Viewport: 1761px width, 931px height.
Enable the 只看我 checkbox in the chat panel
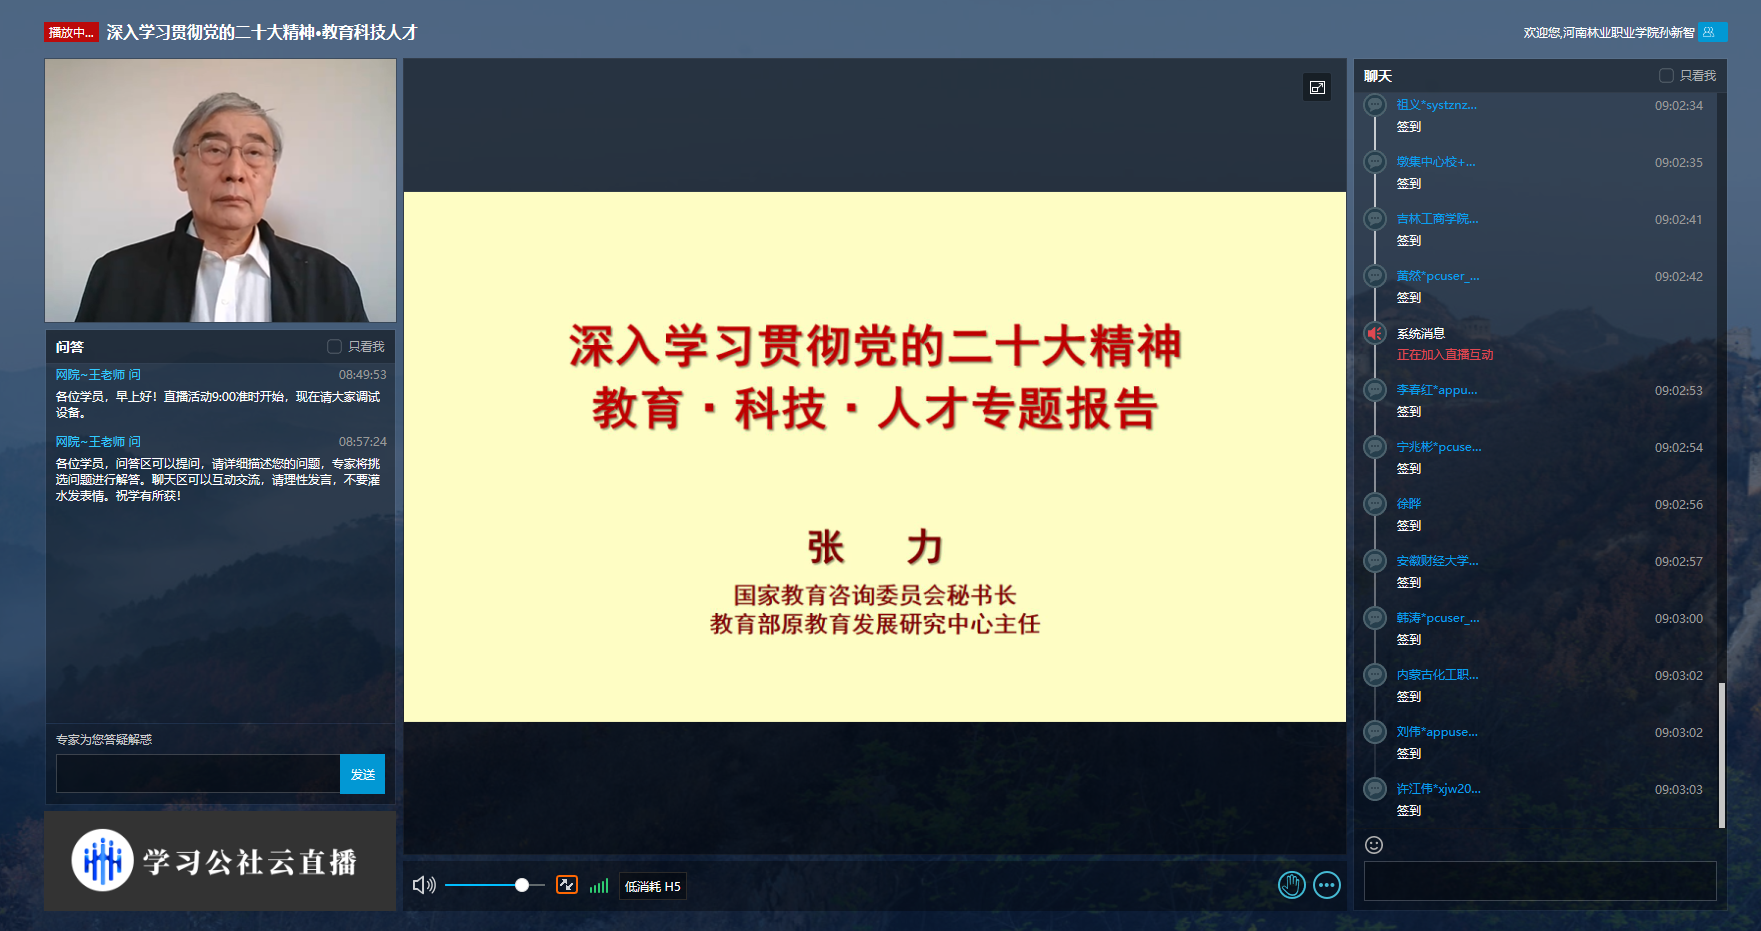pos(1666,75)
